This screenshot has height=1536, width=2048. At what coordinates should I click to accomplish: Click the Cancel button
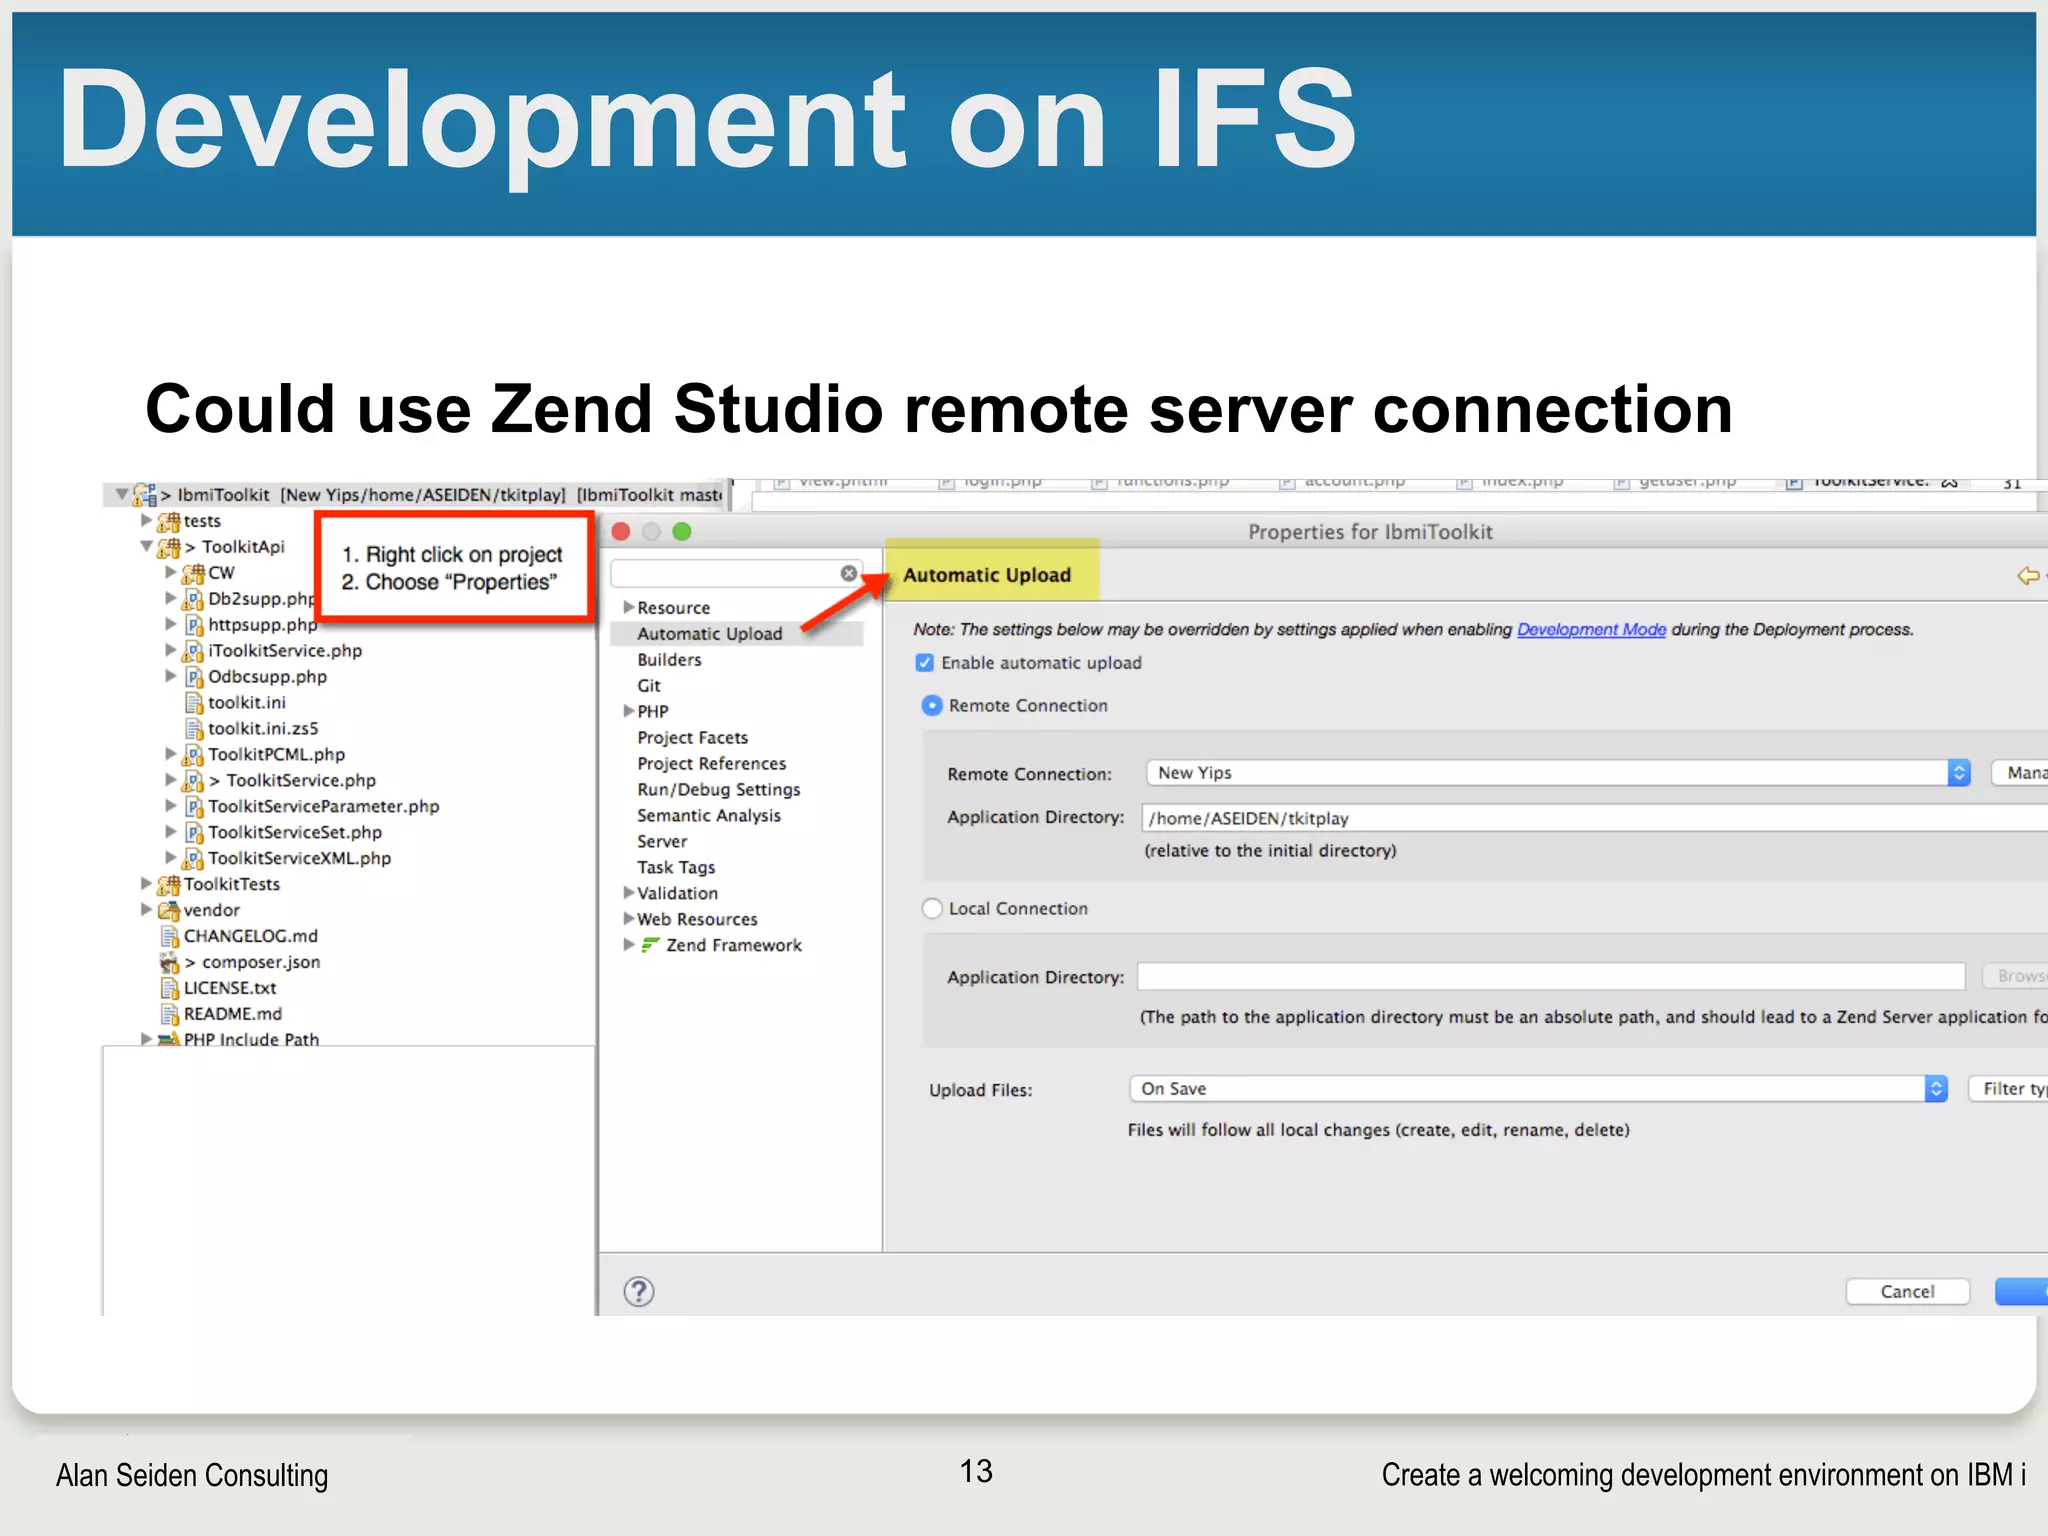[x=1907, y=1292]
